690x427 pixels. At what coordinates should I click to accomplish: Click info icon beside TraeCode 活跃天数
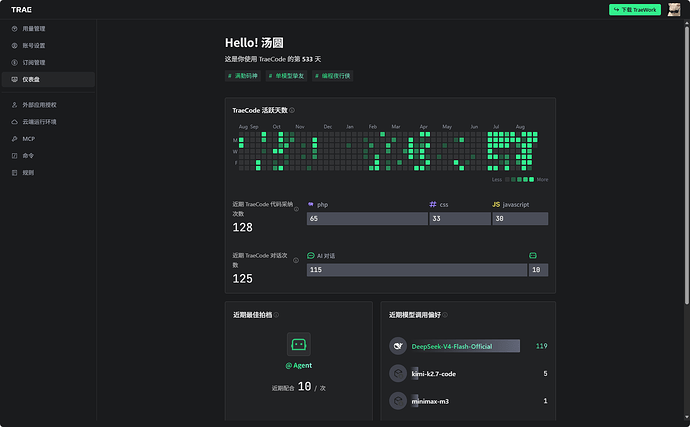tap(292, 110)
